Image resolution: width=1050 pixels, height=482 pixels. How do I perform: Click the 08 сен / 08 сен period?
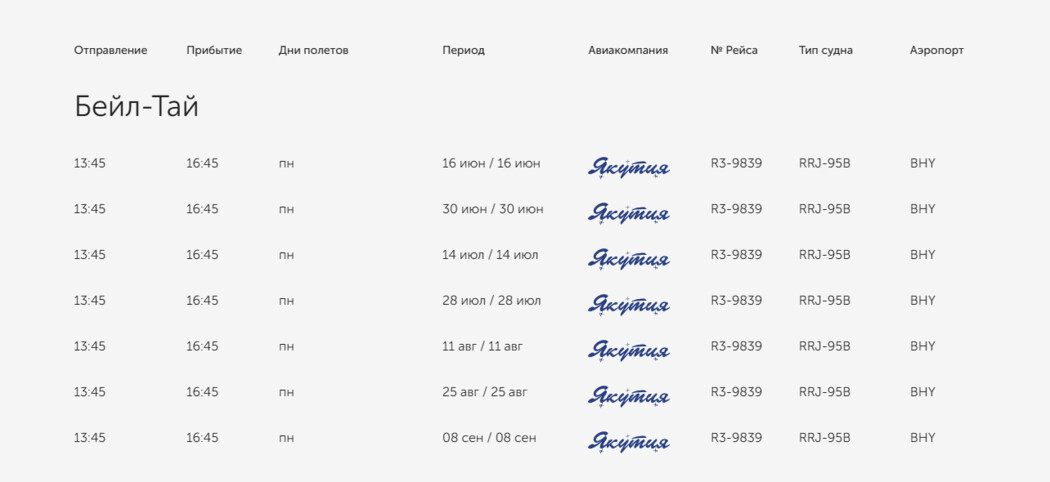click(489, 438)
